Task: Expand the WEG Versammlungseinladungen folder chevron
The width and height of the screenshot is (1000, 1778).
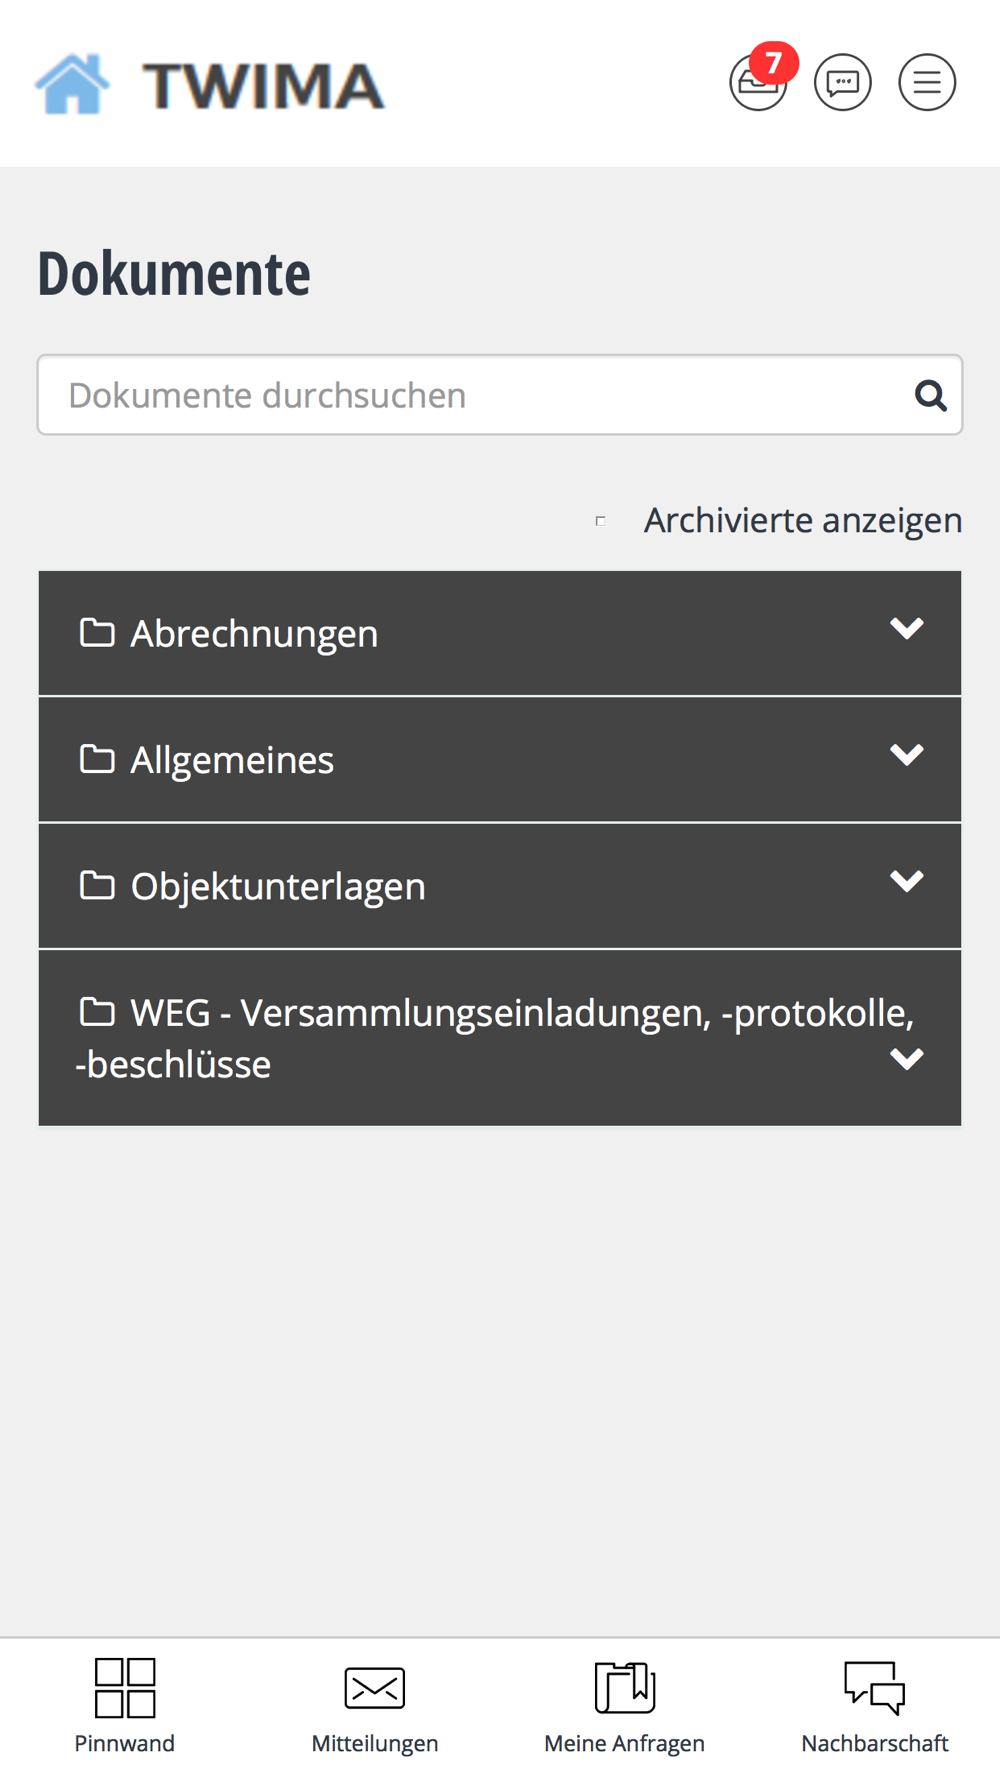Action: (x=907, y=1059)
